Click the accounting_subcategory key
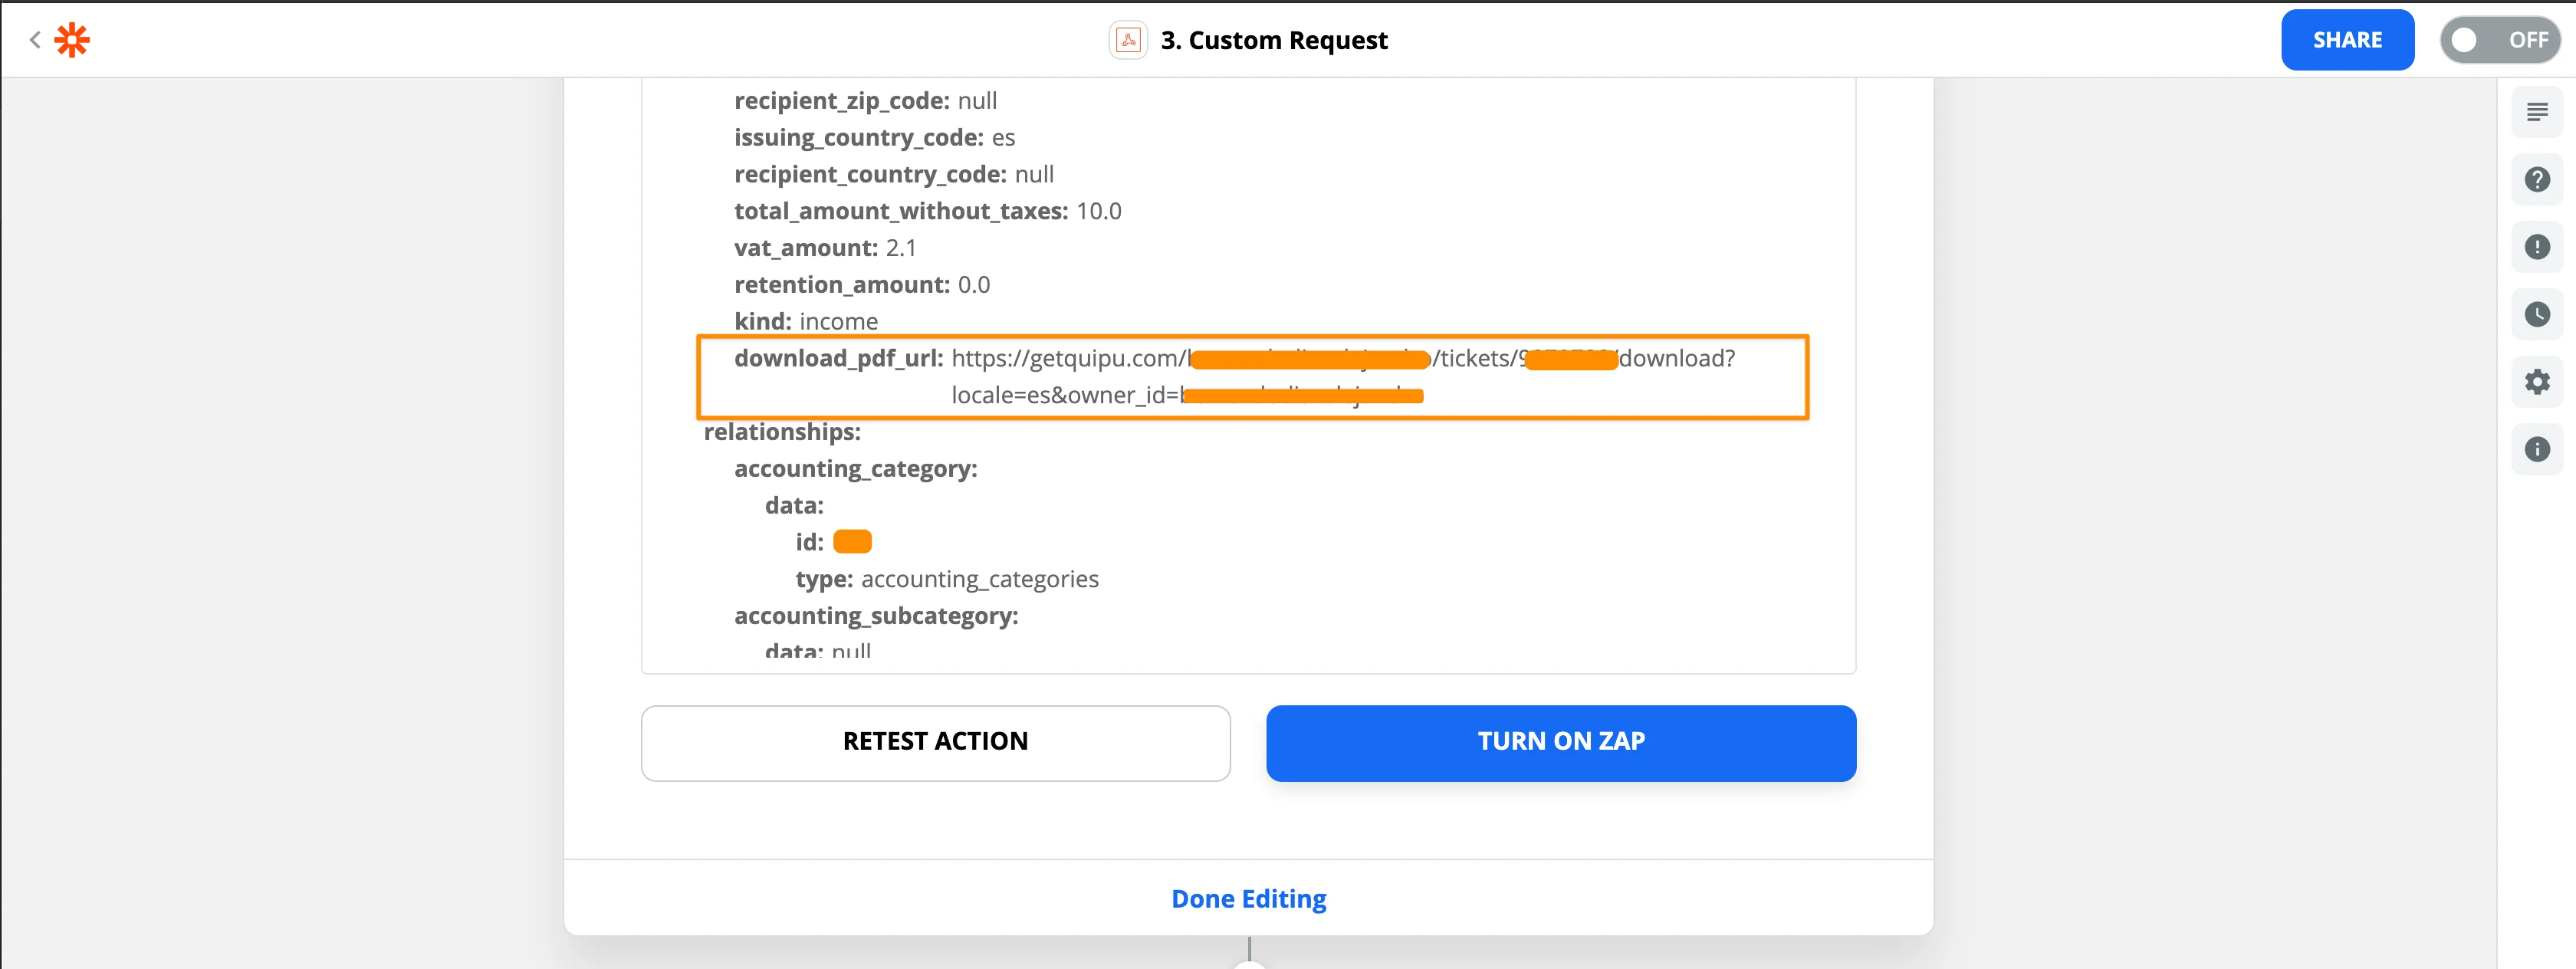The height and width of the screenshot is (969, 2576). pos(876,616)
